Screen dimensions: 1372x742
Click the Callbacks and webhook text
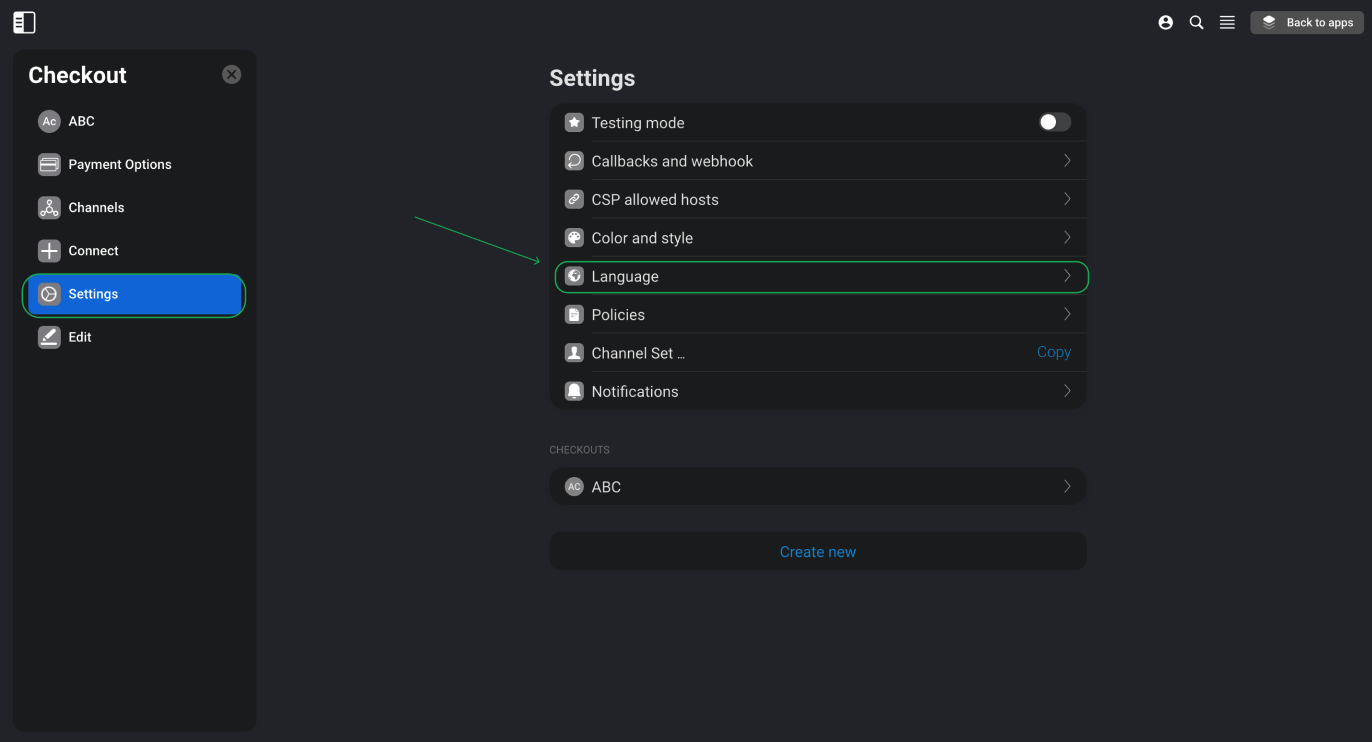coord(672,161)
